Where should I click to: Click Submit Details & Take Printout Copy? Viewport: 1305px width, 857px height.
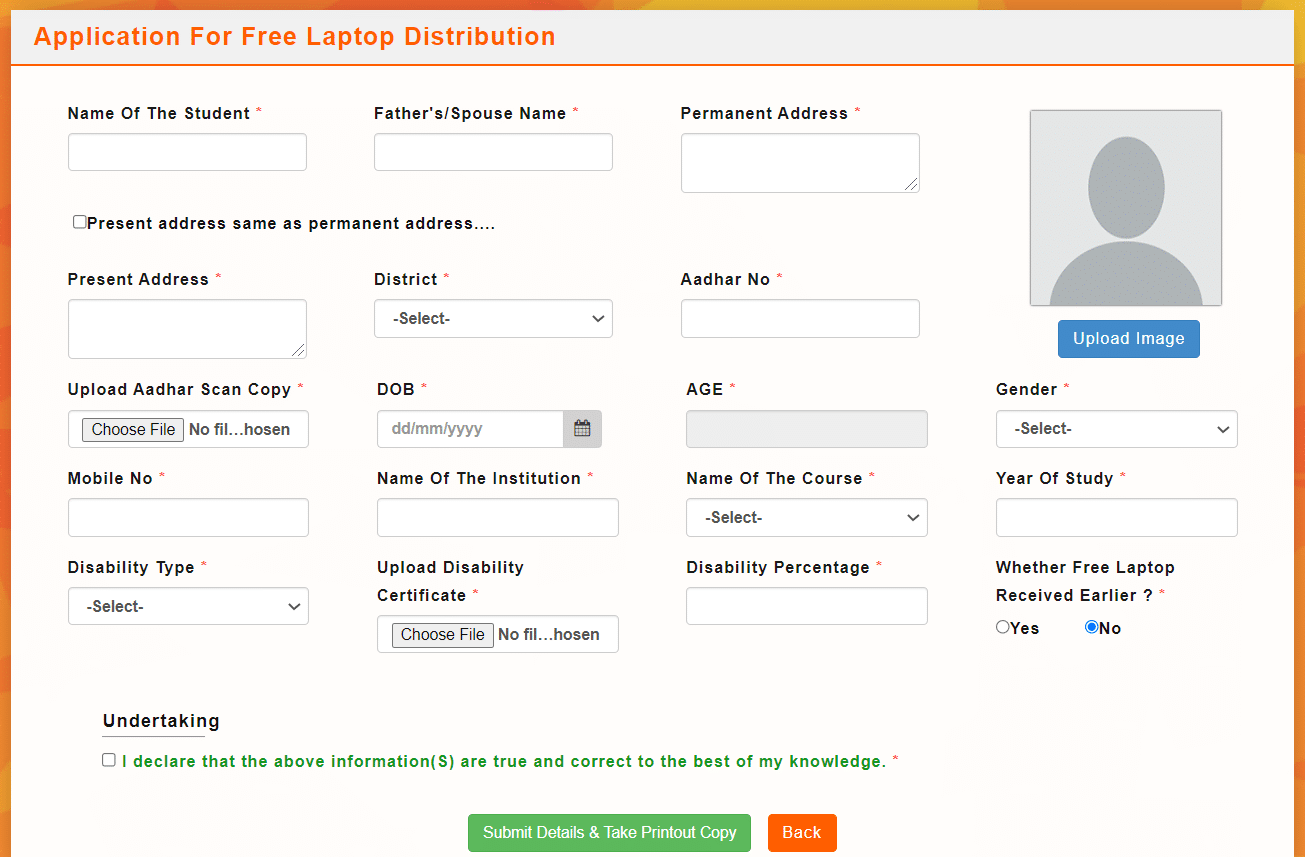coord(608,832)
